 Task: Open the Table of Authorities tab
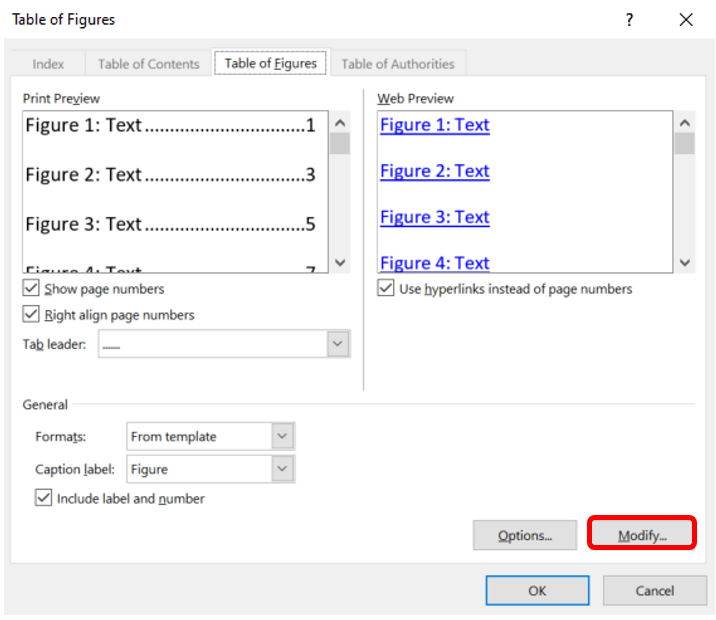click(x=397, y=64)
